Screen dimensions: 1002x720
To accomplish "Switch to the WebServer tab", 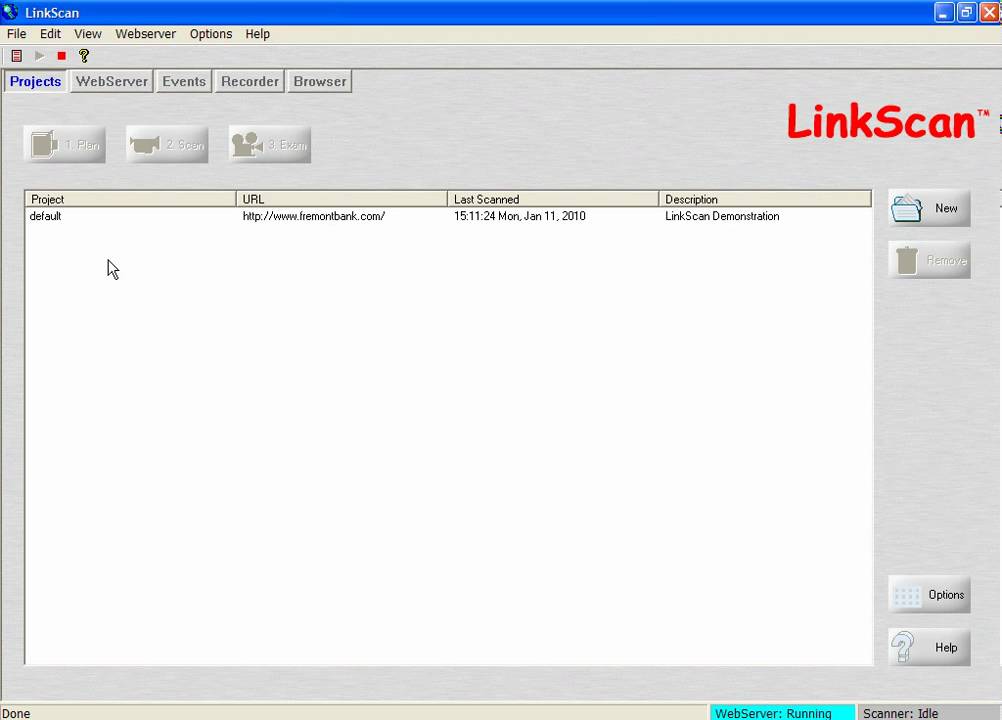I will click(x=112, y=82).
